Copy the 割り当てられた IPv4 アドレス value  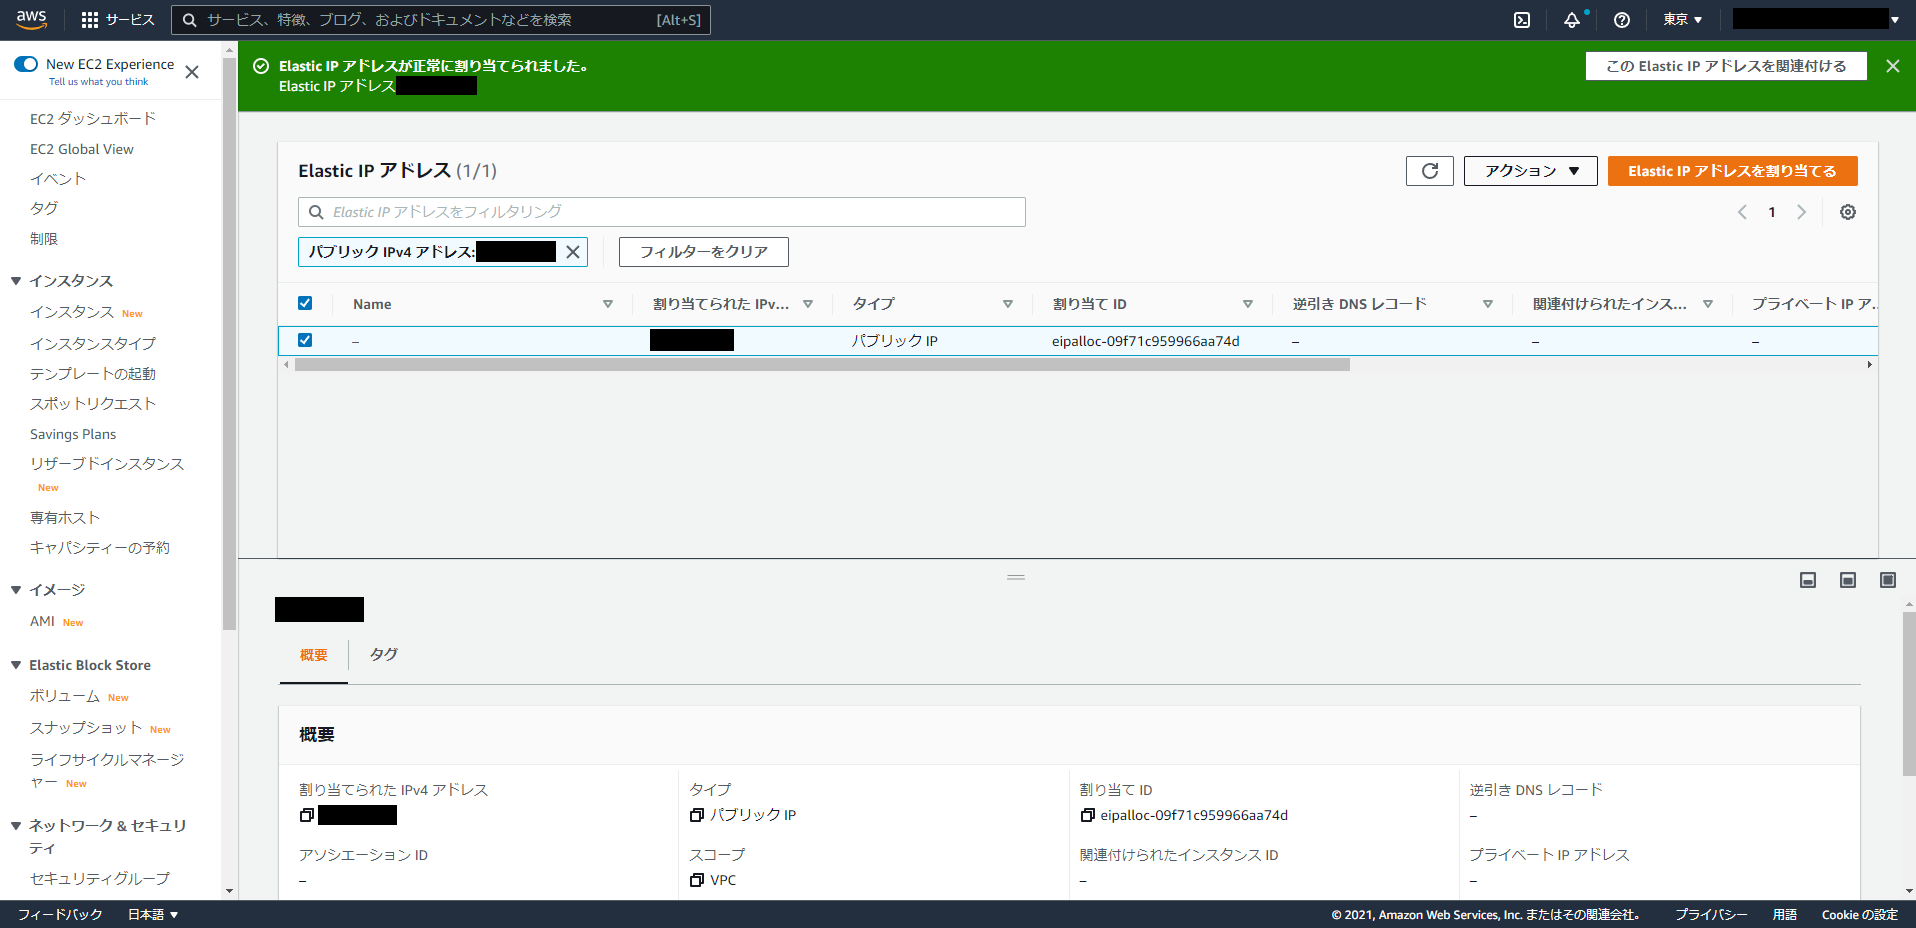307,815
